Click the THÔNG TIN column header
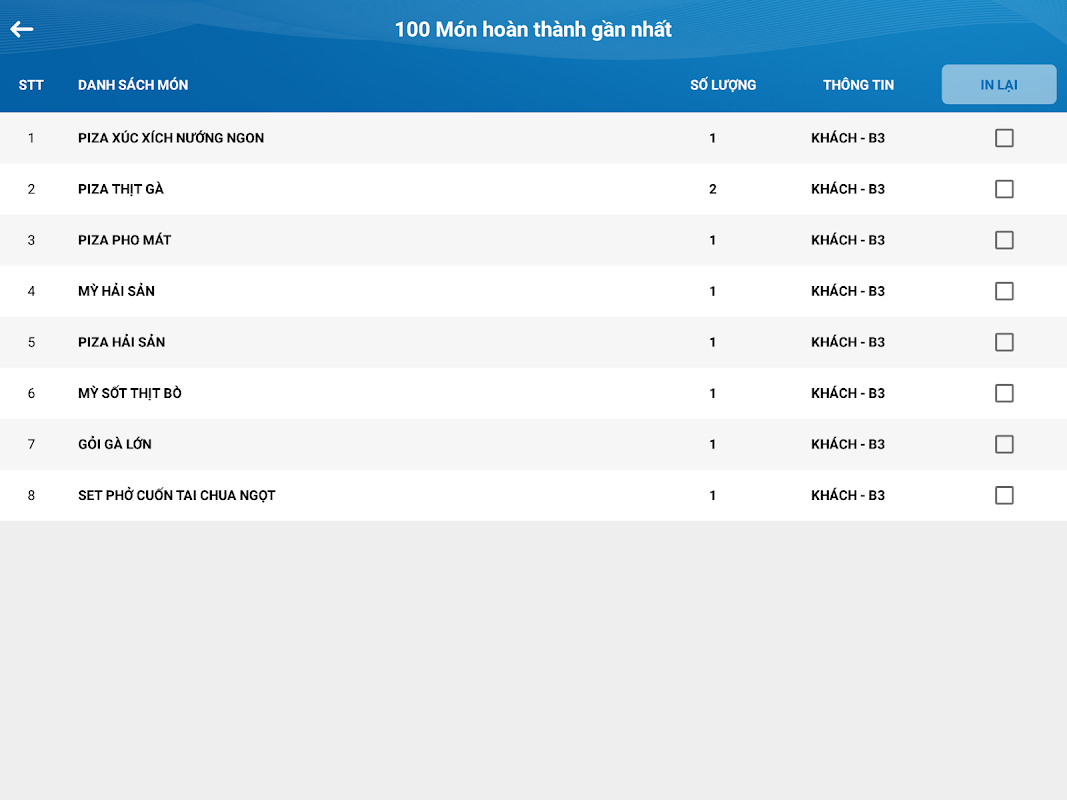1067x800 pixels. coord(858,85)
